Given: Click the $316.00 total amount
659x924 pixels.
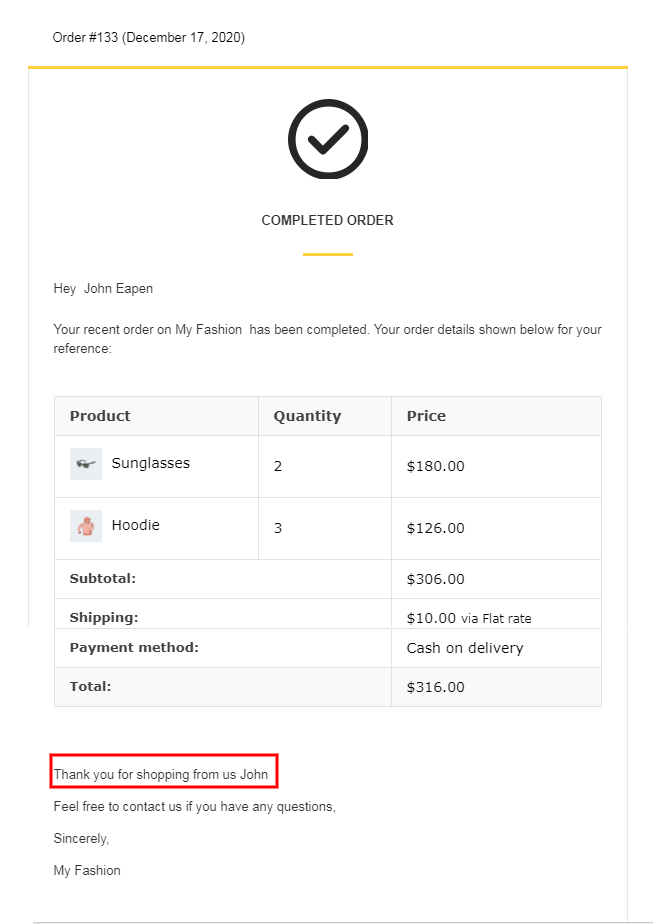Looking at the screenshot, I should pyautogui.click(x=436, y=687).
